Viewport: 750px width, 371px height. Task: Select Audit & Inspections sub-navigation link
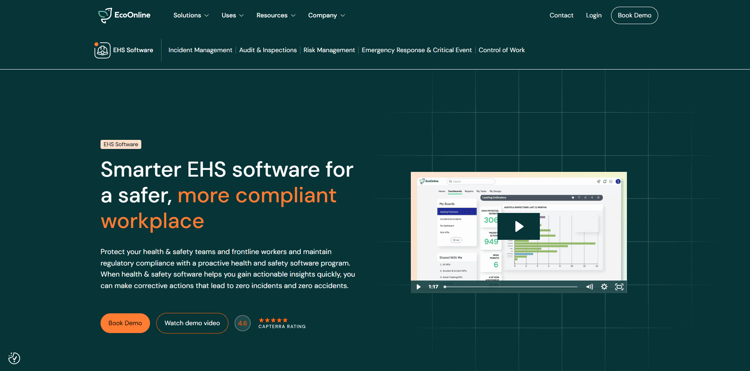[x=268, y=50]
